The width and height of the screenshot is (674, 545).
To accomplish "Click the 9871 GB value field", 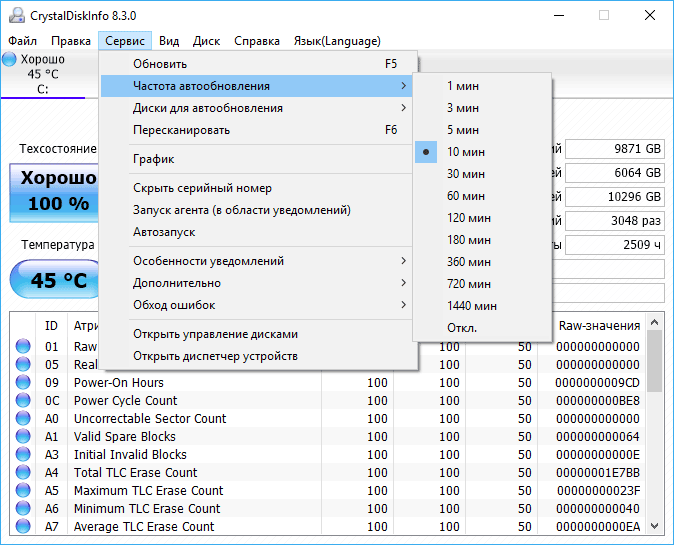I will (615, 149).
